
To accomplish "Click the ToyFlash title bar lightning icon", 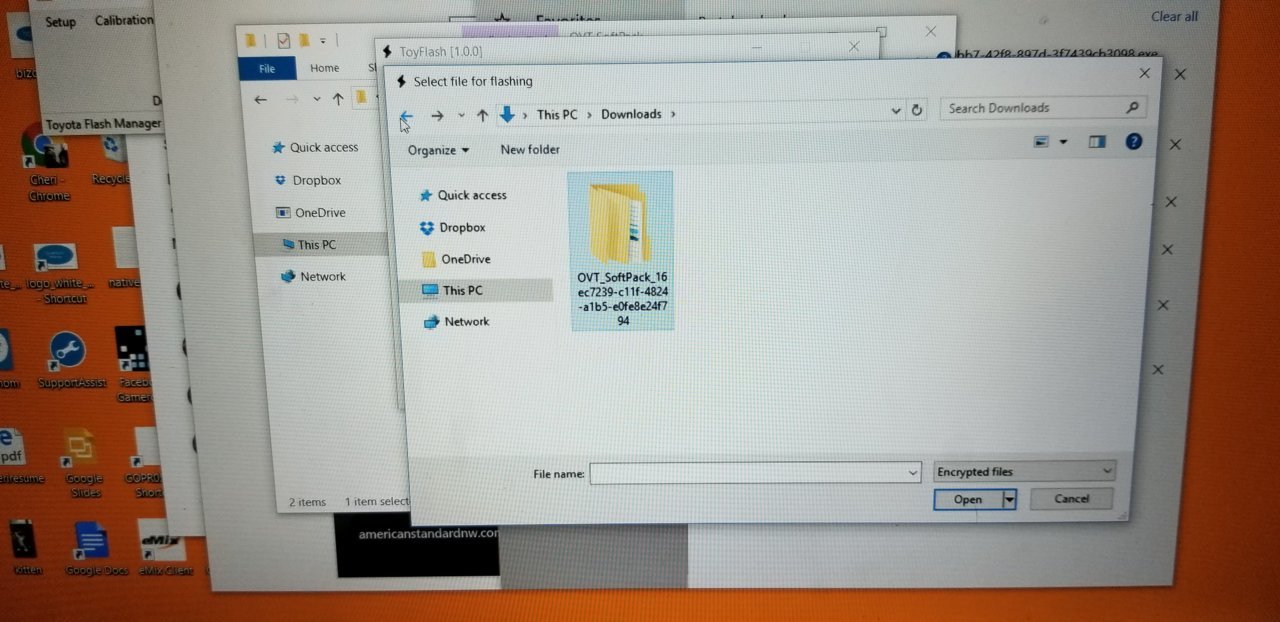I will tap(386, 51).
